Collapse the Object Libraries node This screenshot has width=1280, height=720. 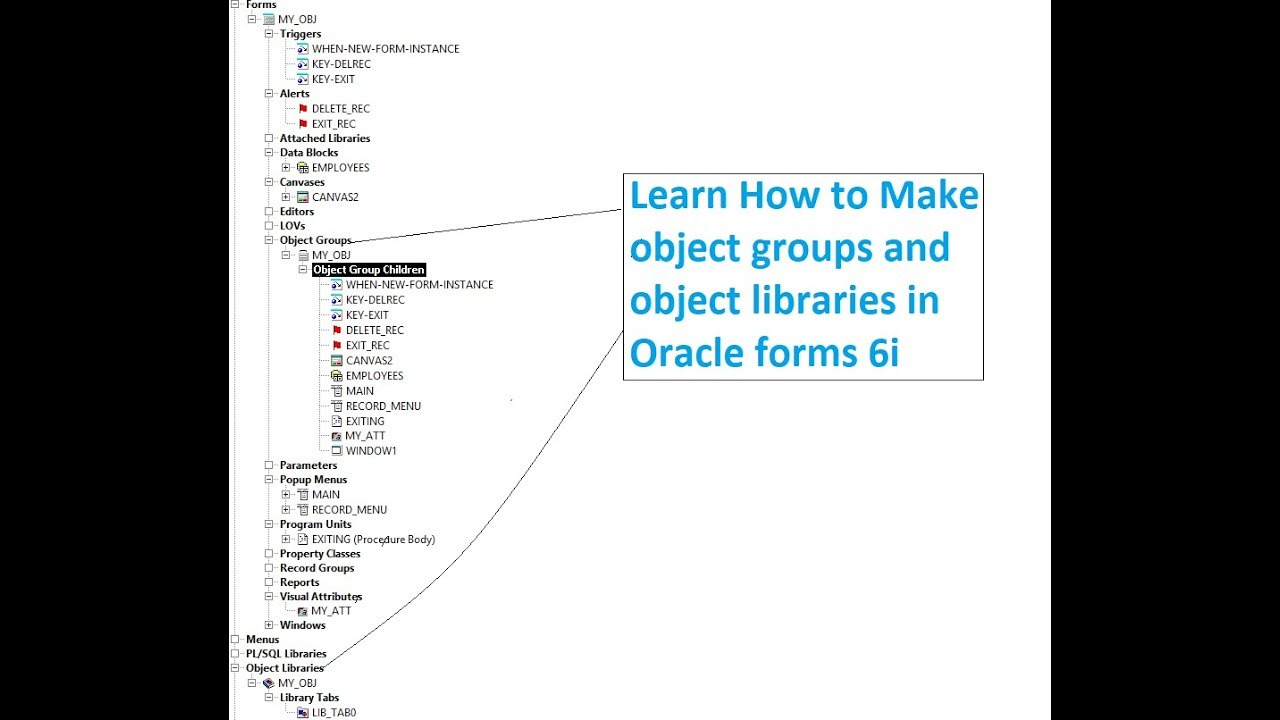tap(235, 668)
